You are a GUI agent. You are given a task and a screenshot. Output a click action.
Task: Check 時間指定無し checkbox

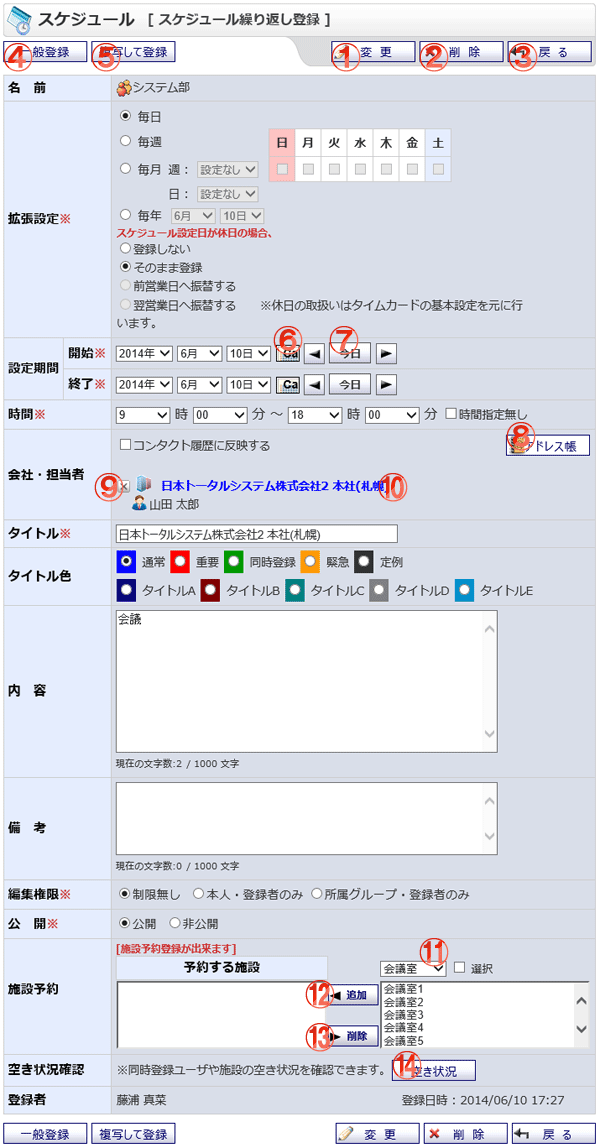(x=451, y=415)
